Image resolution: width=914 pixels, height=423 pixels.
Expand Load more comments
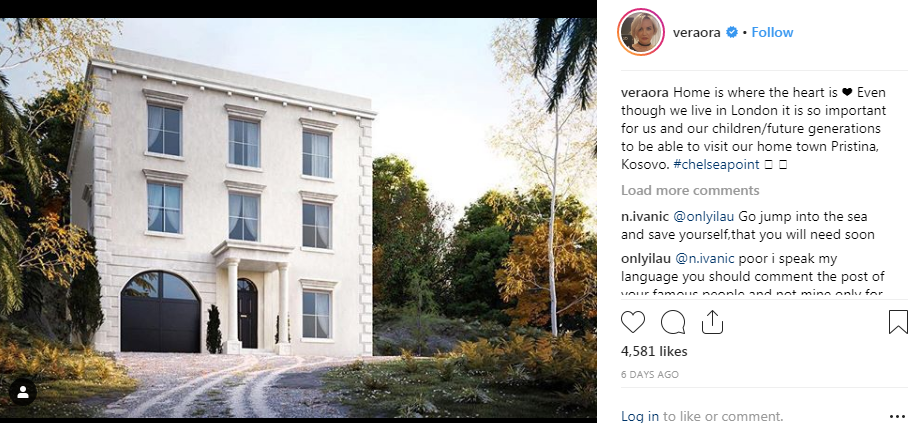690,191
